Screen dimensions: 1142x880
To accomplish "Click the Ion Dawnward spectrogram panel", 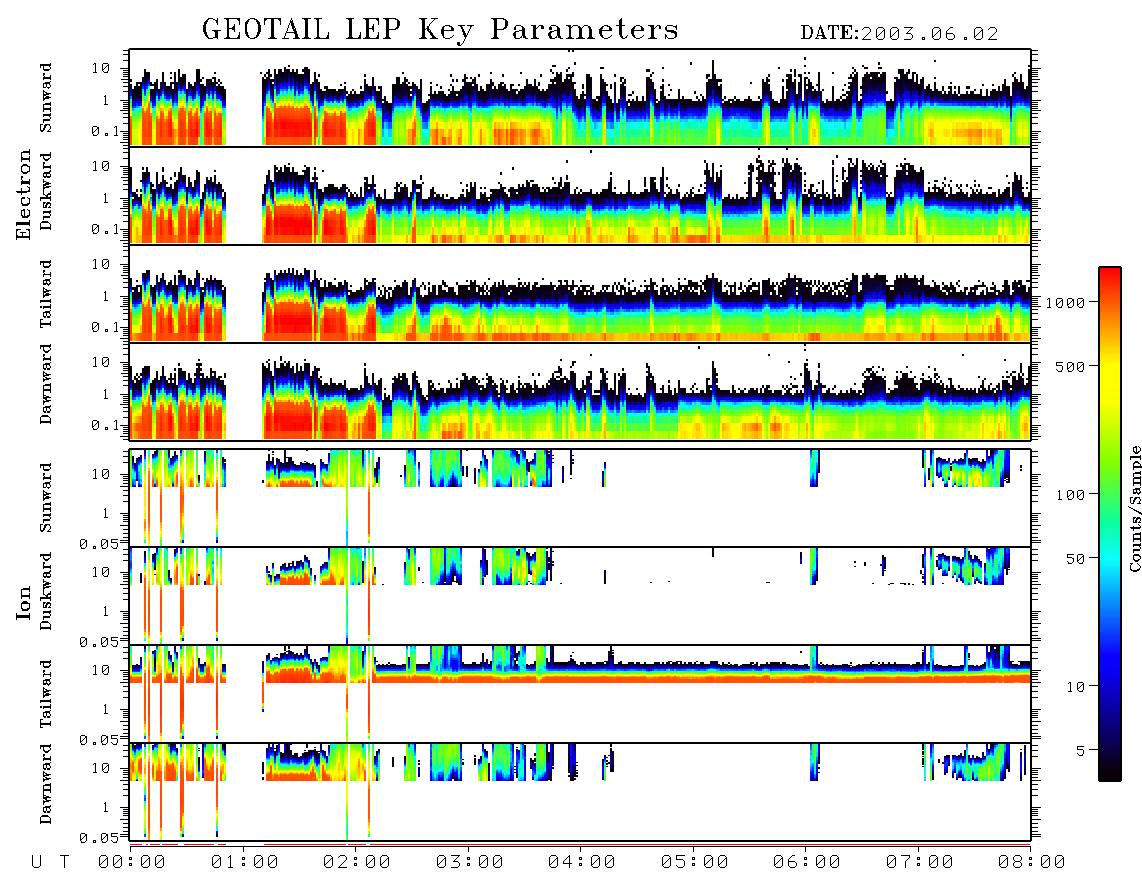I will (x=580, y=792).
